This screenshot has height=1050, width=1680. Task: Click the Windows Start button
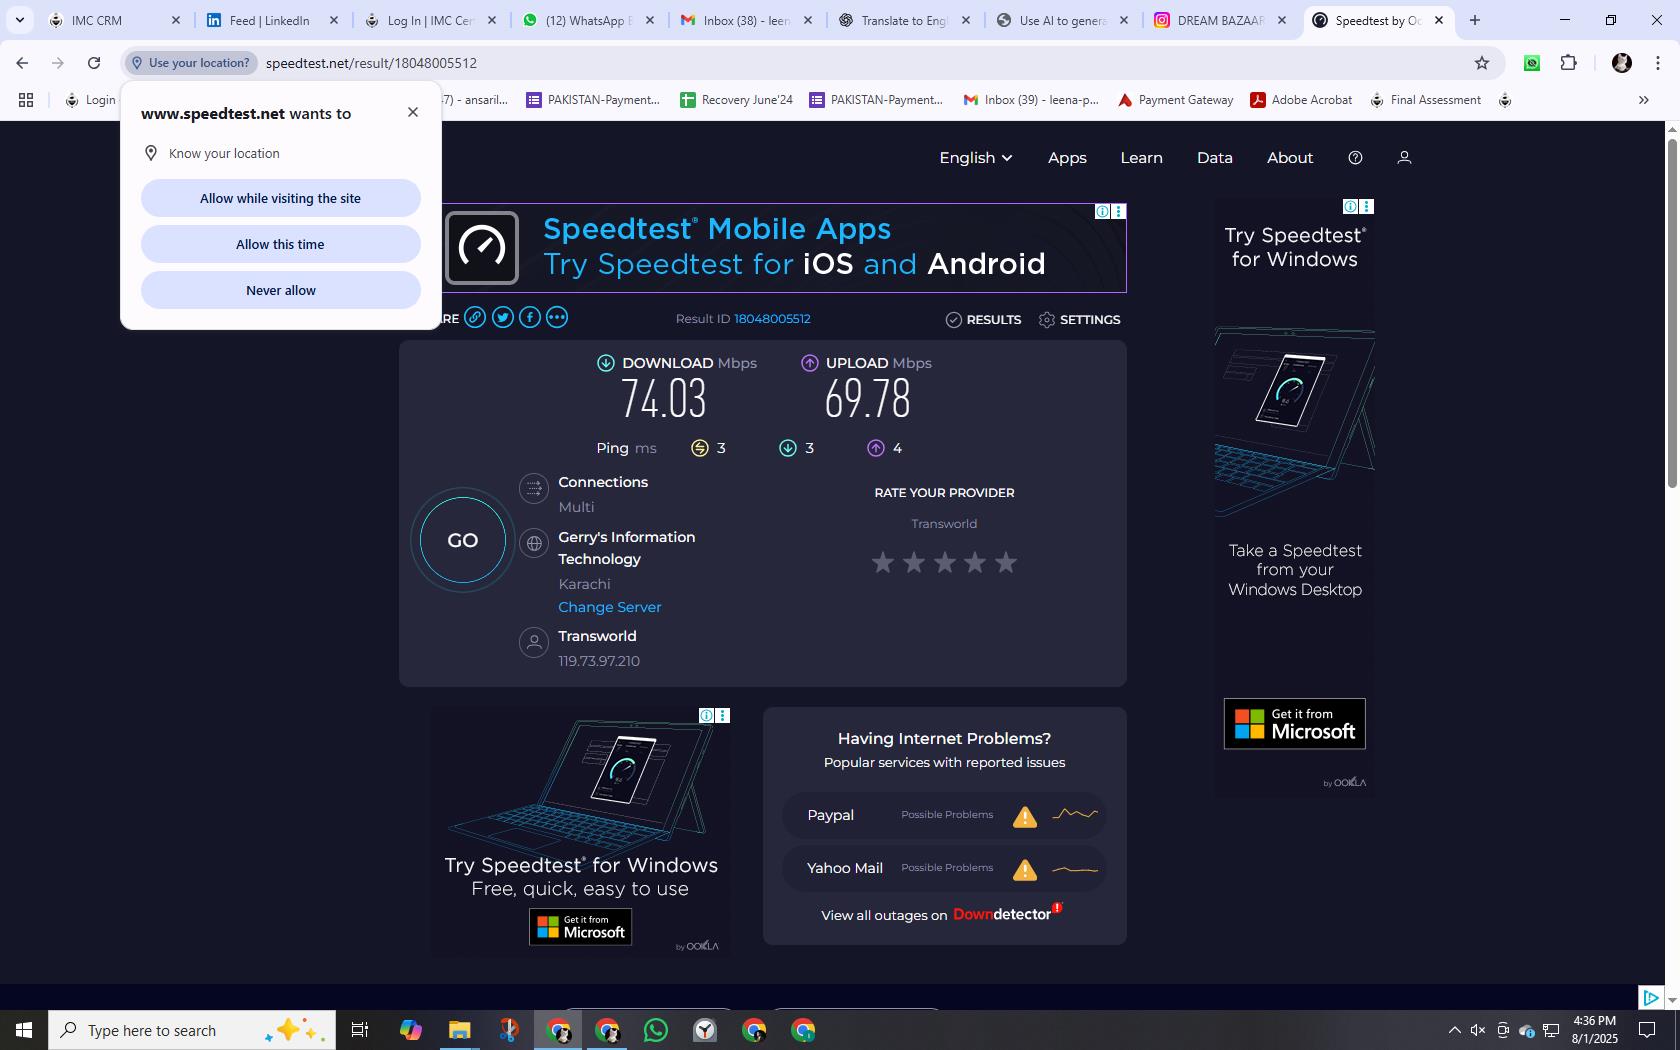pyautogui.click(x=24, y=1030)
